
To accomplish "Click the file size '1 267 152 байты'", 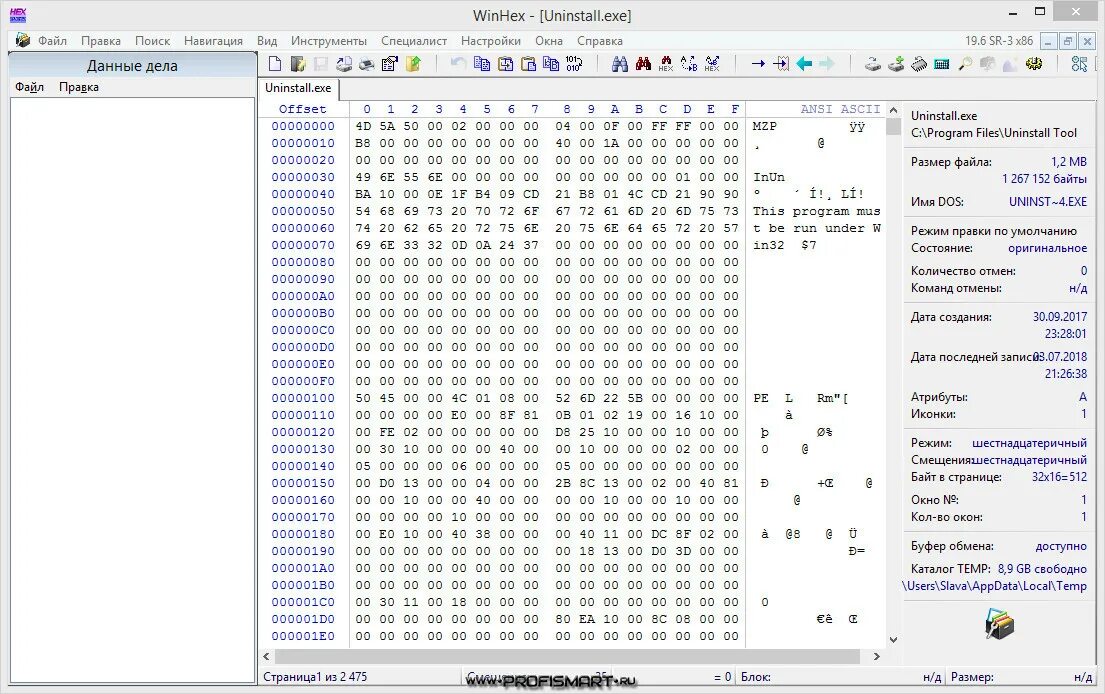I will click(1044, 179).
